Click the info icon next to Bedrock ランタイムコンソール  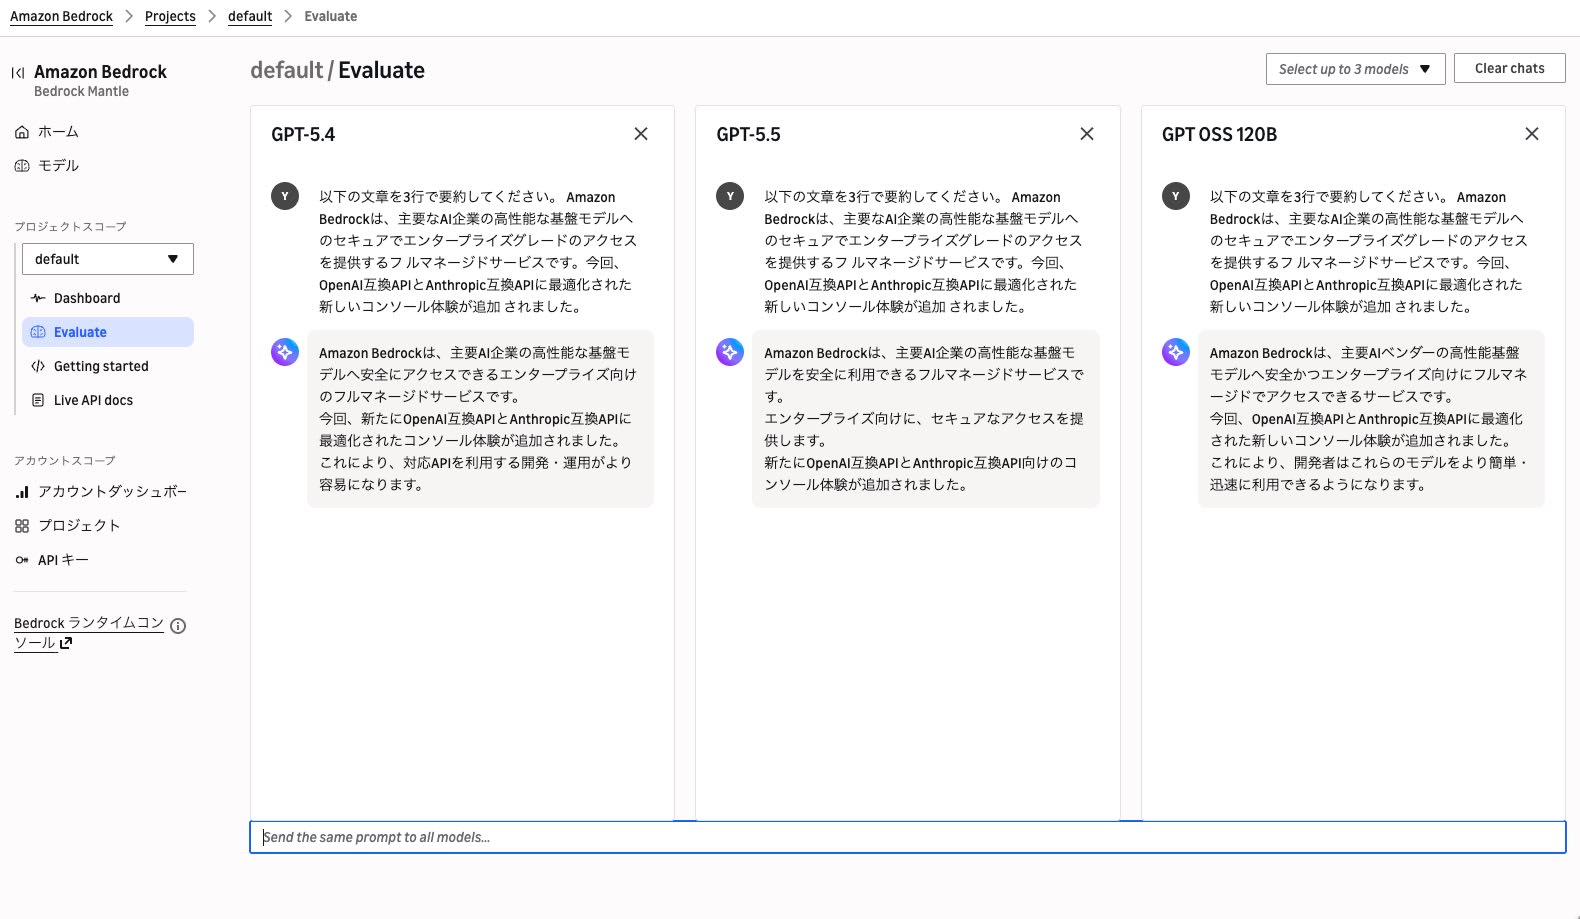point(178,626)
